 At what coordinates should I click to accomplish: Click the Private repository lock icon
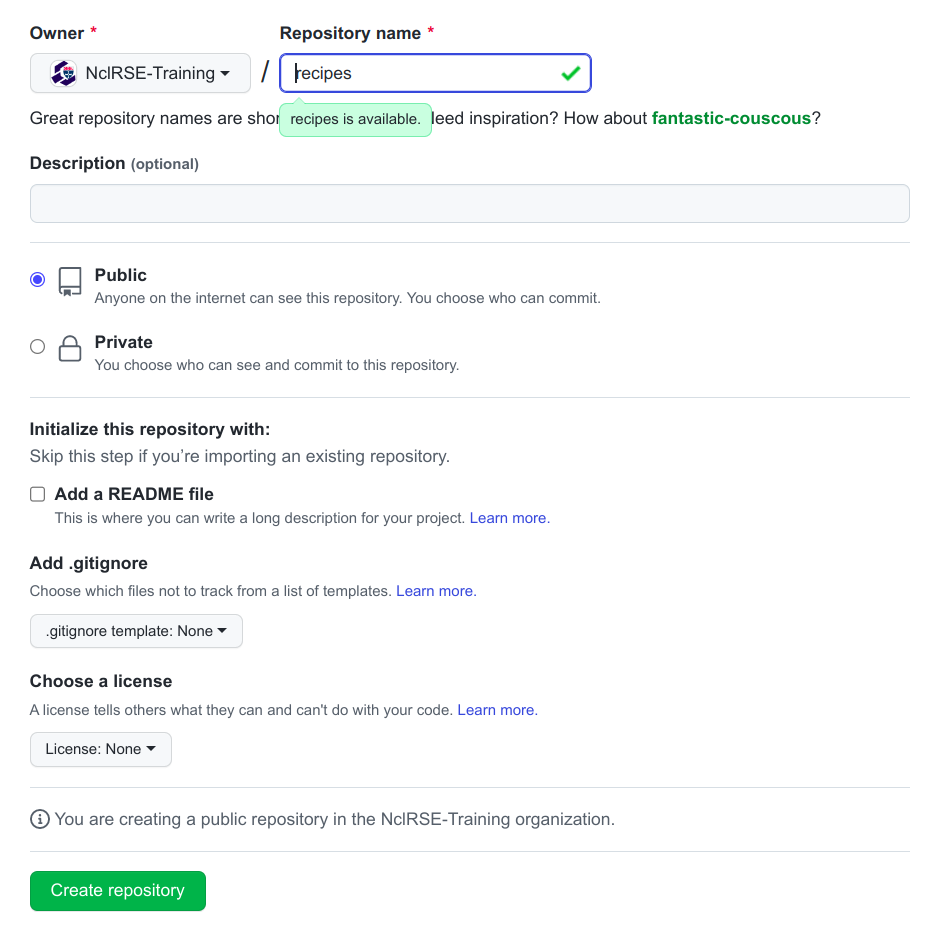[x=69, y=347]
